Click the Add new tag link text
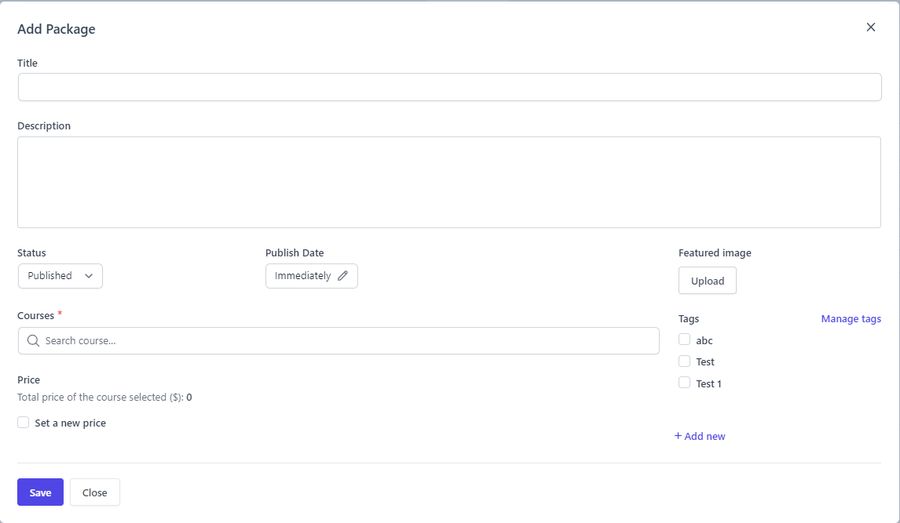This screenshot has height=523, width=900. [x=705, y=436]
